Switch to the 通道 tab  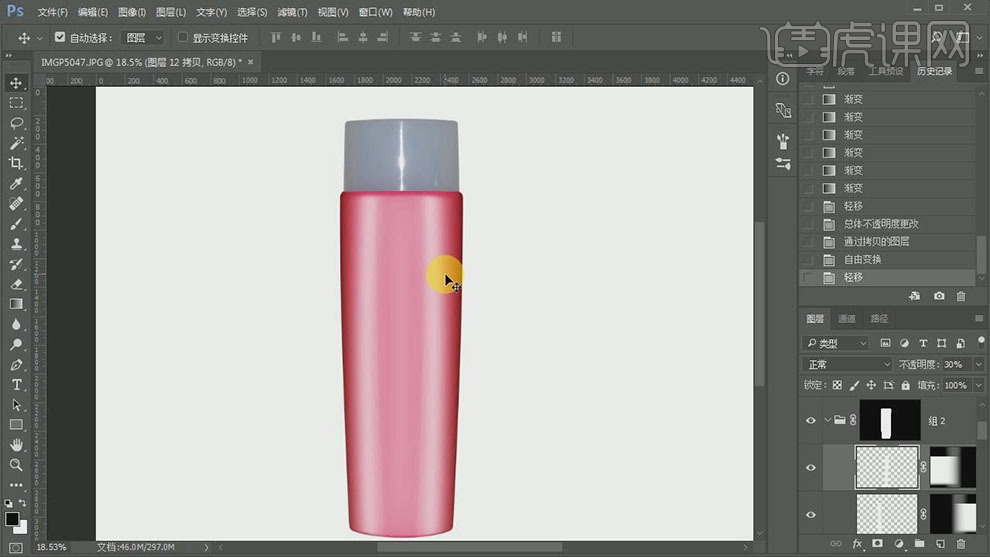847,319
